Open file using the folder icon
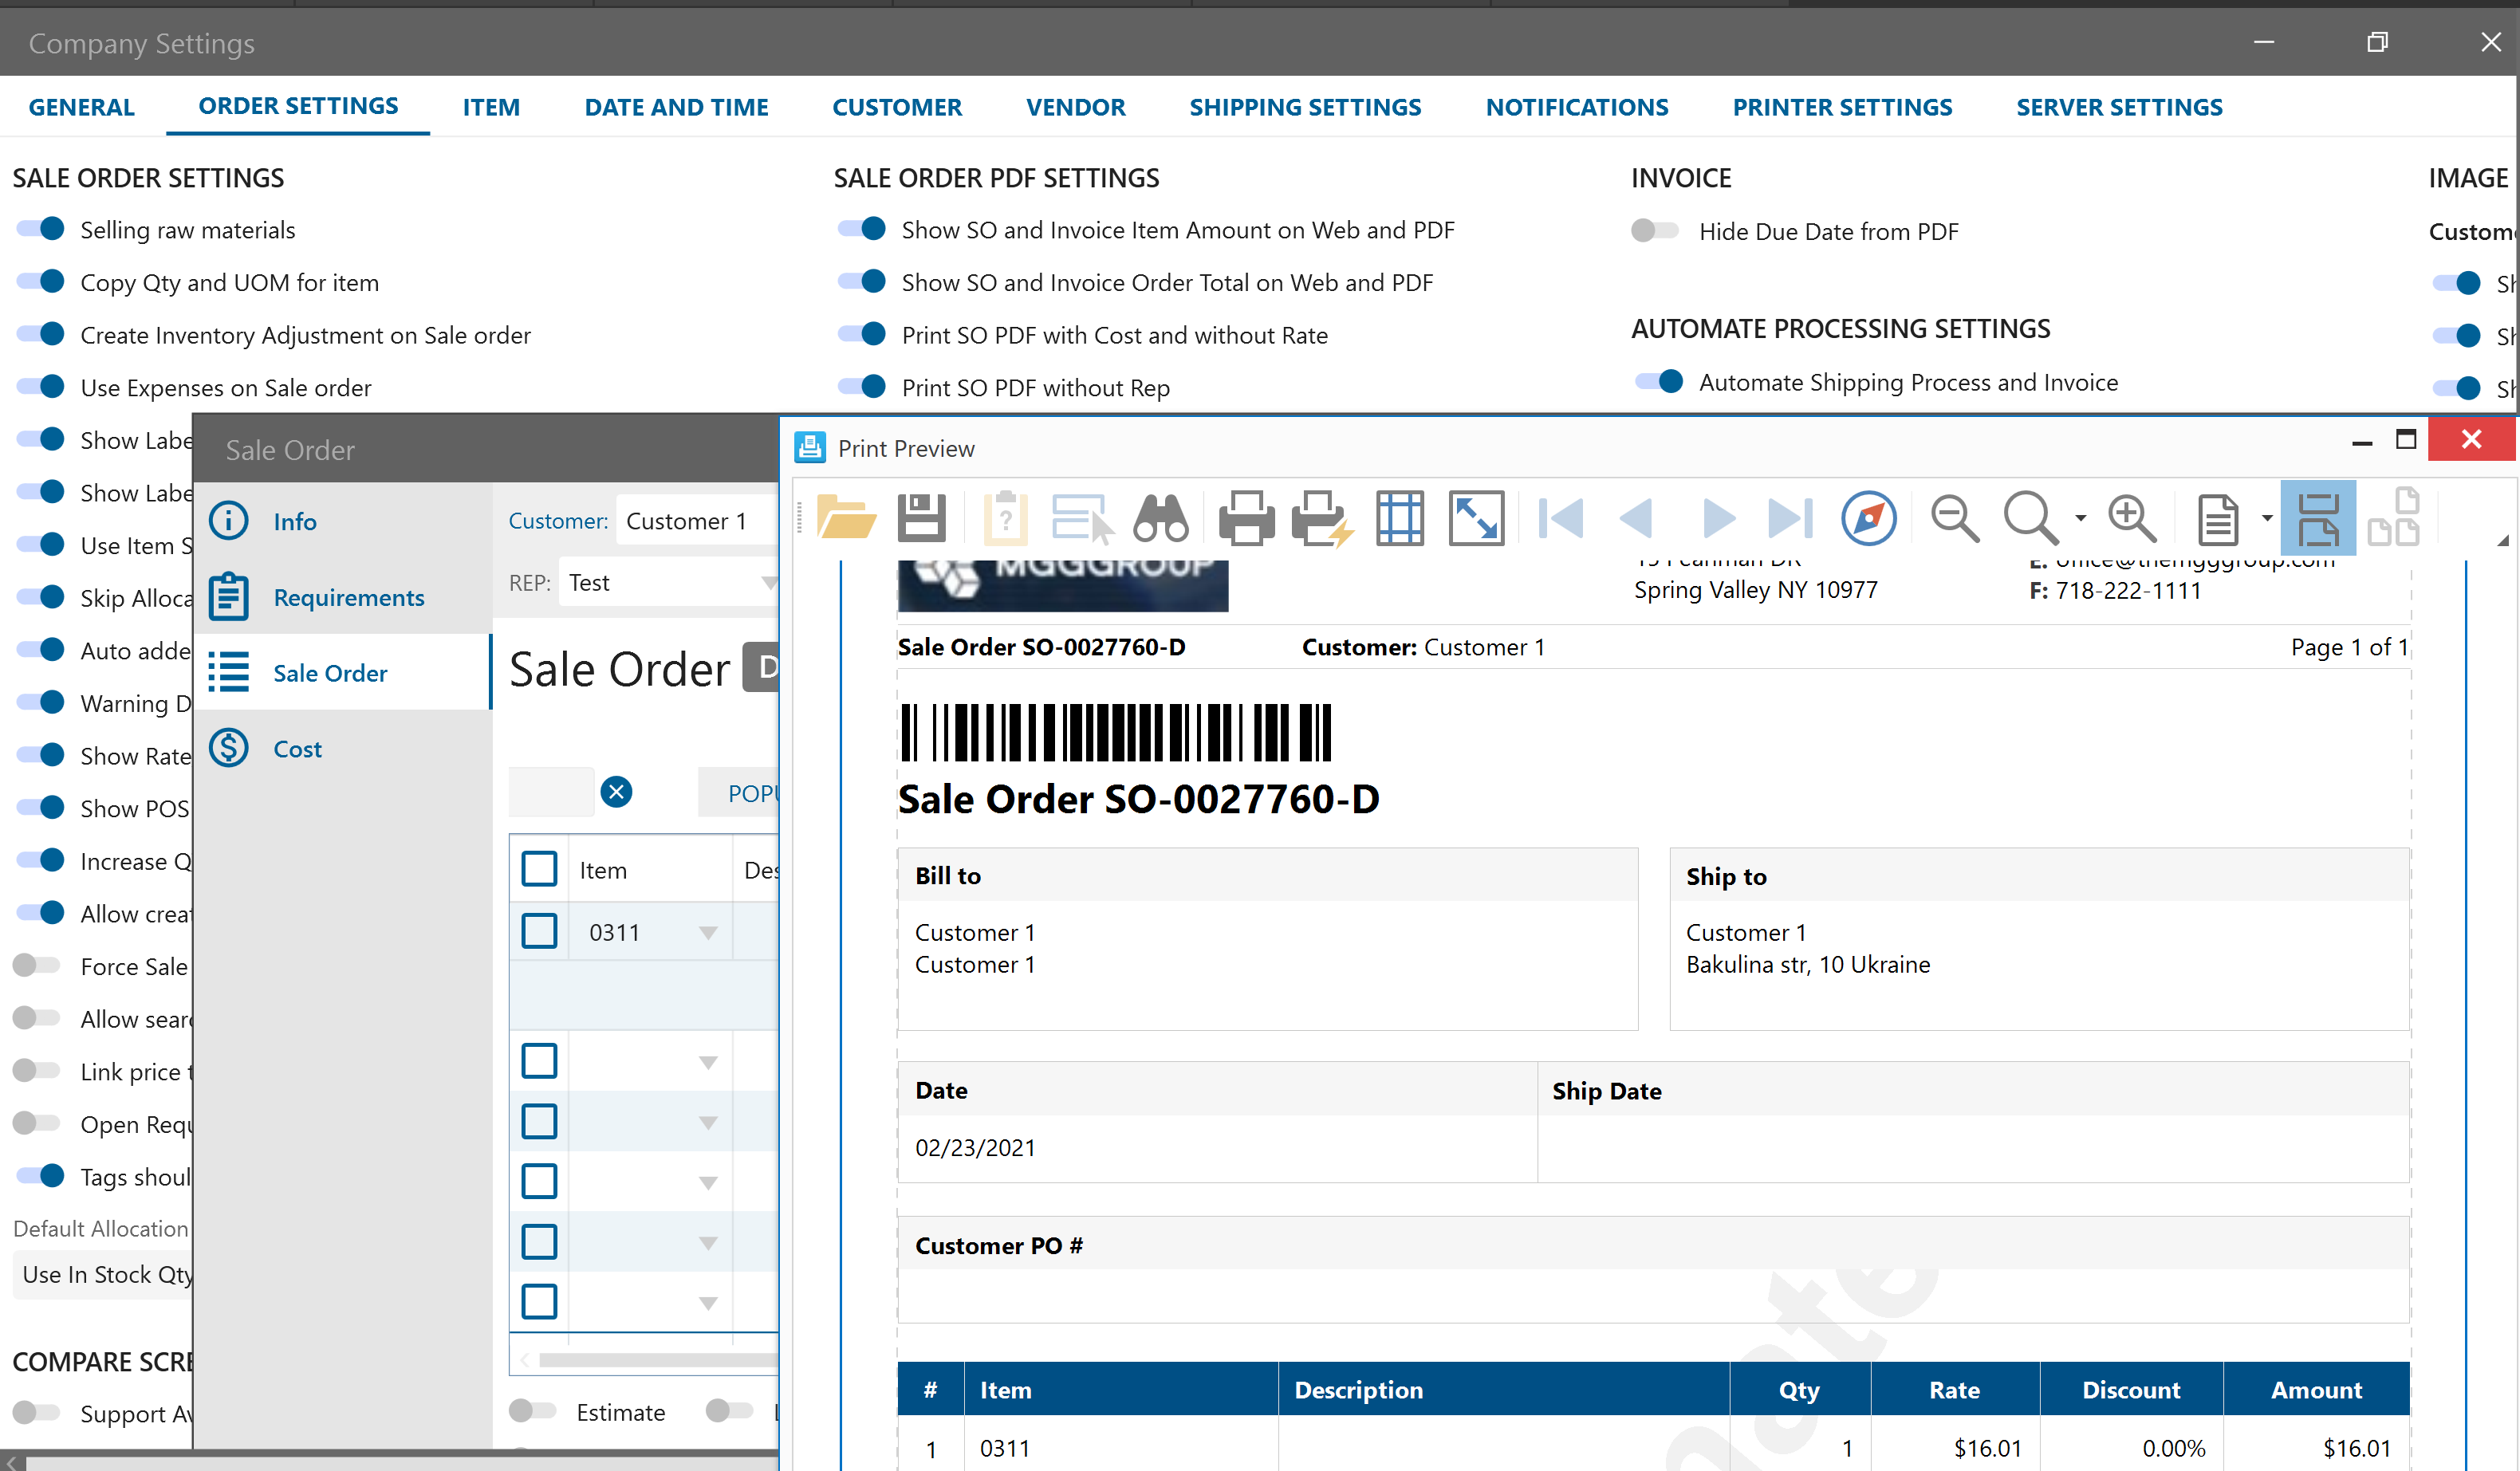The width and height of the screenshot is (2520, 1471). point(845,517)
